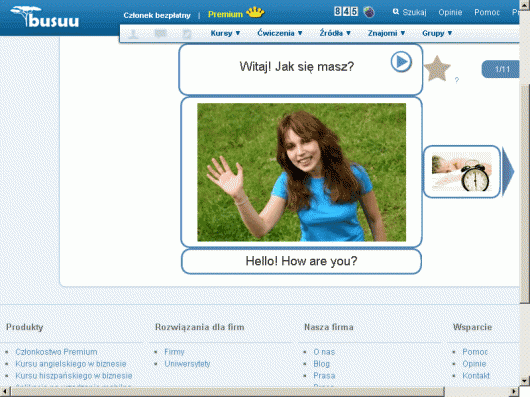The width and height of the screenshot is (530, 397).
Task: Click the Witaj! Jak się masz? phrase
Action: [x=297, y=66]
